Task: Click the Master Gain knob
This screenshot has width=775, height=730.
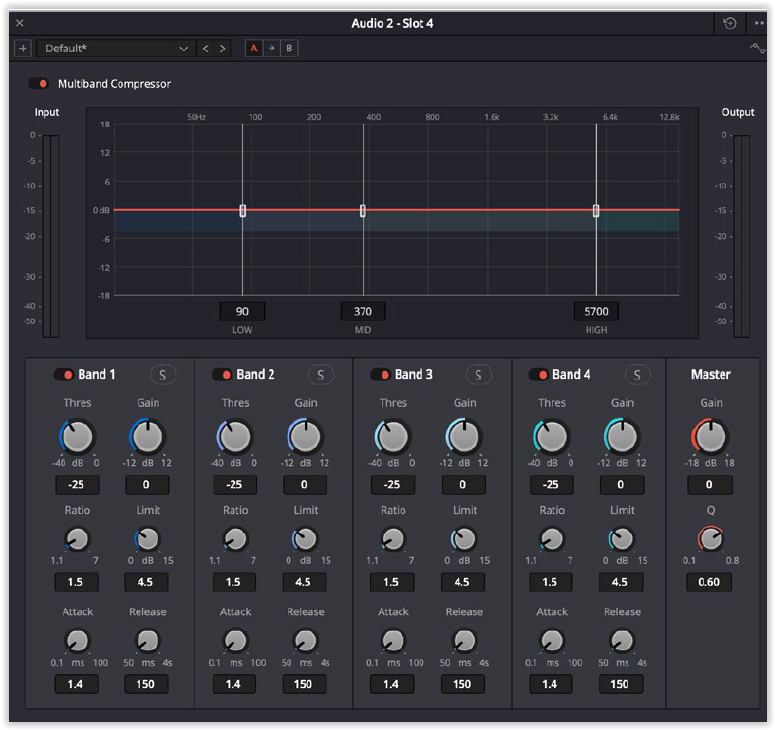Action: (710, 436)
